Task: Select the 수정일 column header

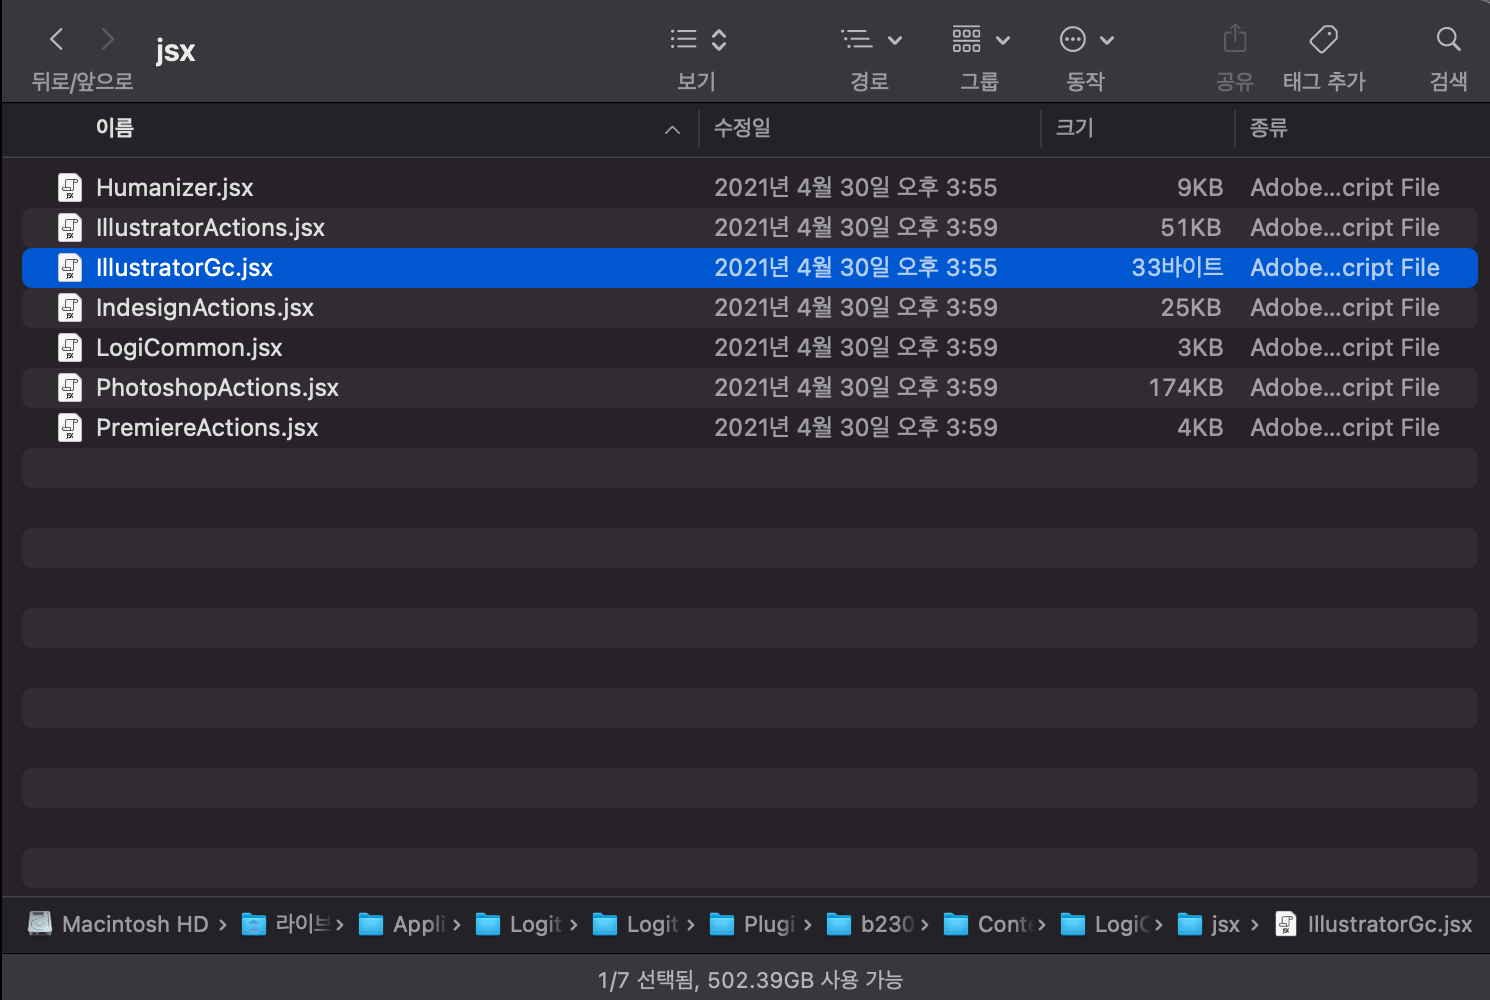Action: coord(741,129)
